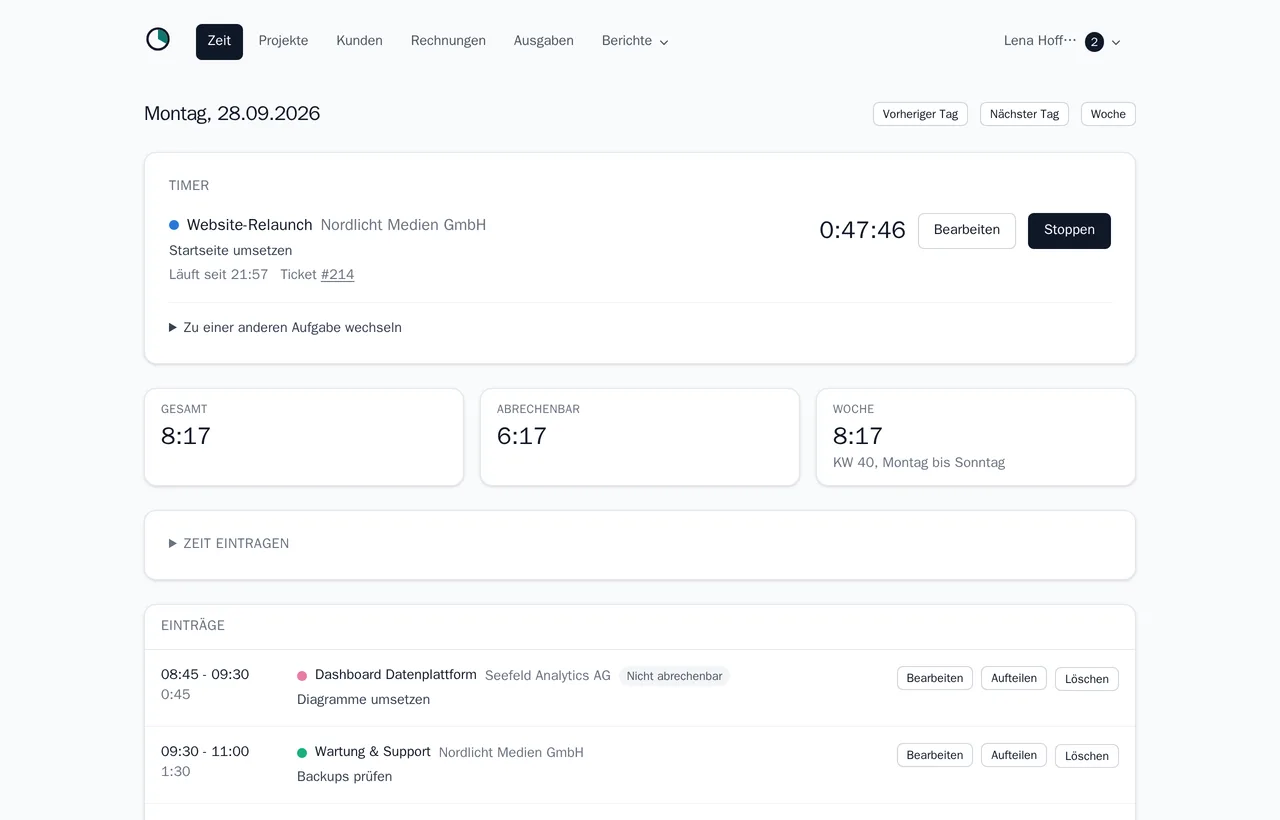Click the pie-chart app logo

[x=158, y=40]
